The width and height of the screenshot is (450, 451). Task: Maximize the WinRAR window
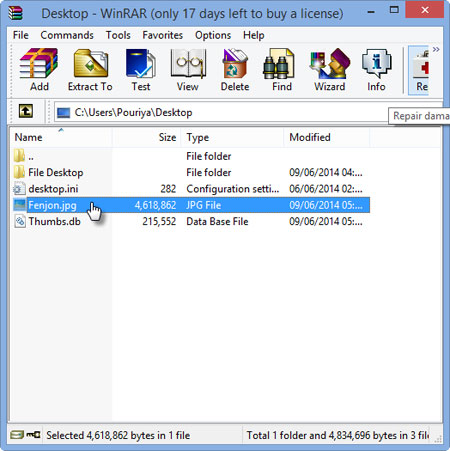pyautogui.click(x=394, y=10)
